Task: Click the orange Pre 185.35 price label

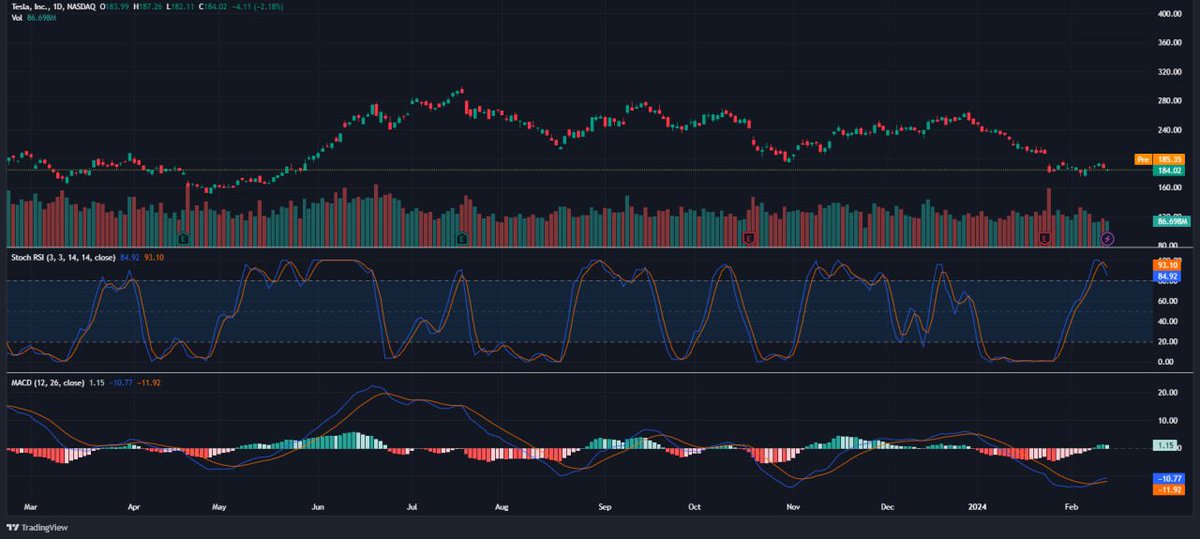Action: coord(1160,159)
